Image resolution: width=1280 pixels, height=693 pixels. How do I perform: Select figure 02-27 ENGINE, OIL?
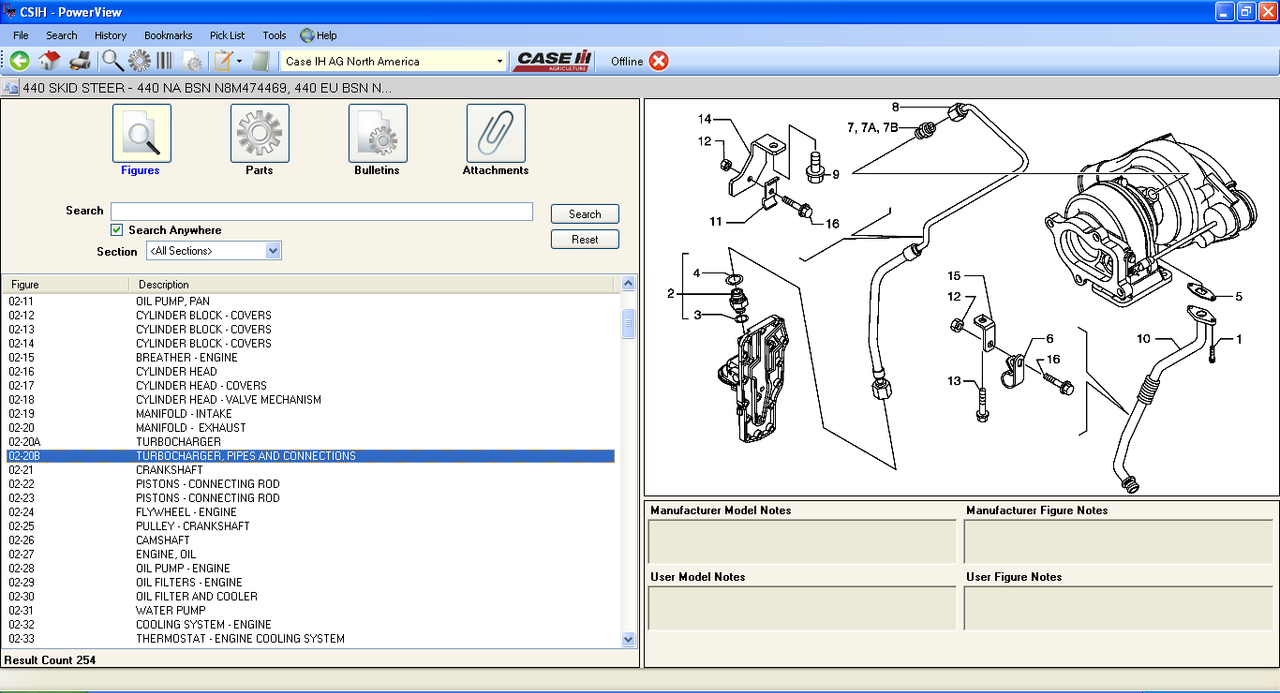310,554
